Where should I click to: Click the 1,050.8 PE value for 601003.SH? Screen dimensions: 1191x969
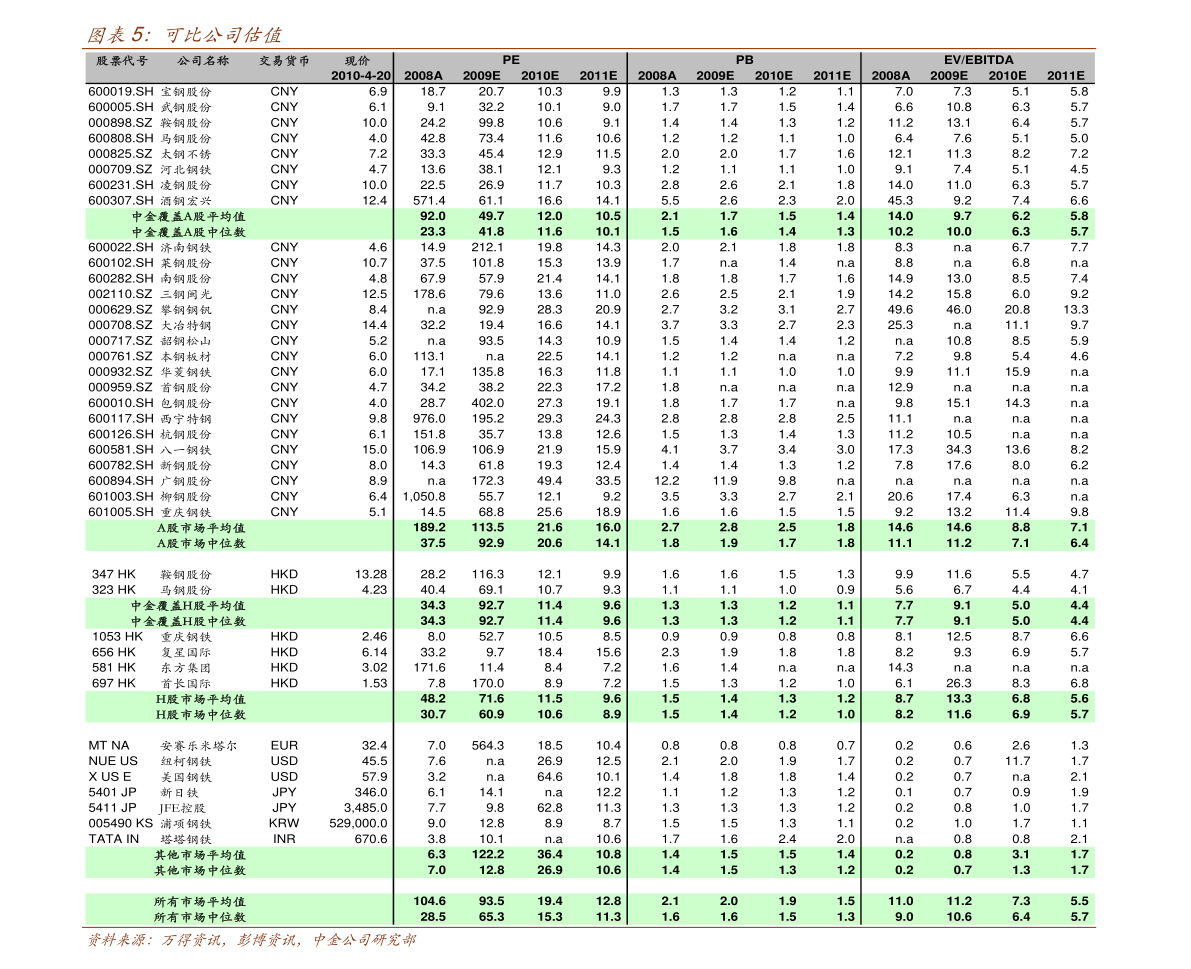425,497
